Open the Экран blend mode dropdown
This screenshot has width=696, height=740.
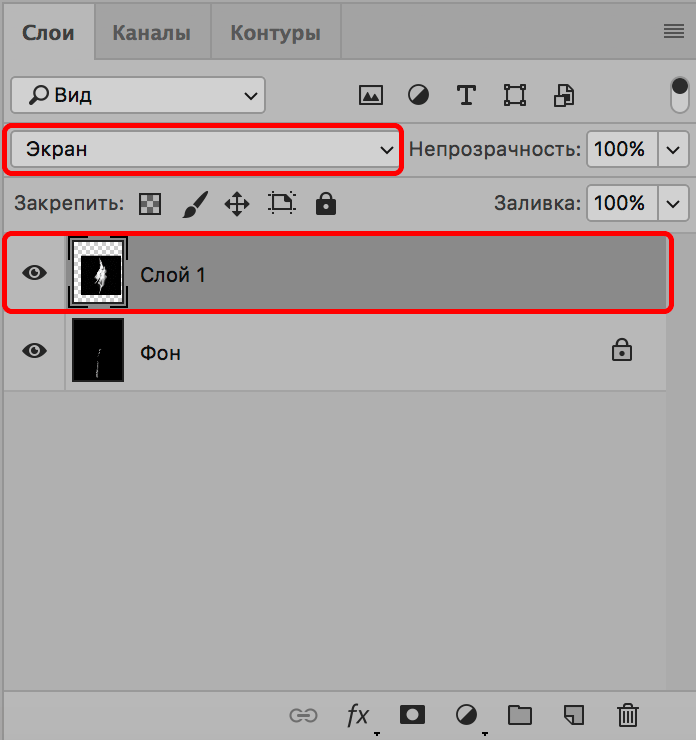205,150
